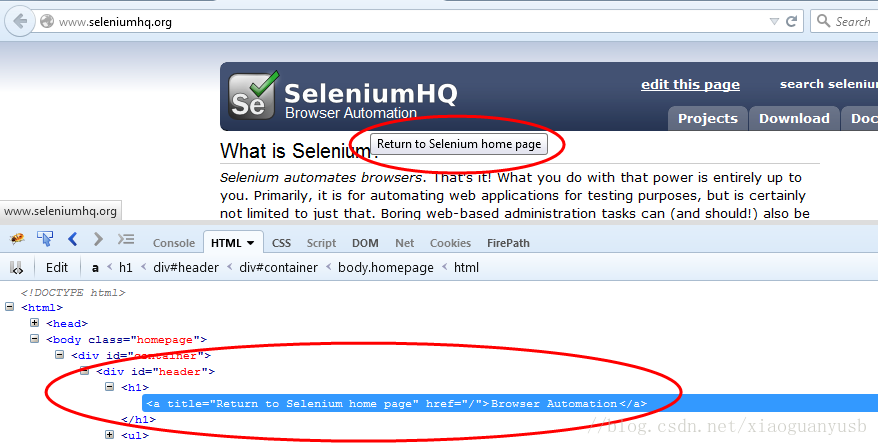The image size is (878, 446).
Task: Click the Firebug bug icon
Action: [17, 239]
